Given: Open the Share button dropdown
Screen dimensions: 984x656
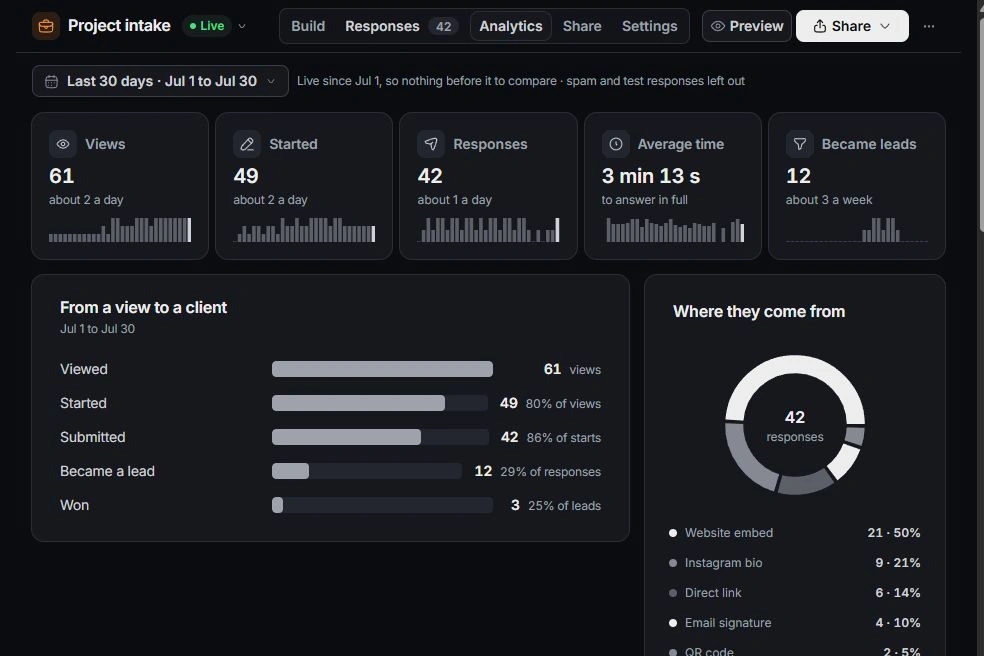Looking at the screenshot, I should 852,26.
